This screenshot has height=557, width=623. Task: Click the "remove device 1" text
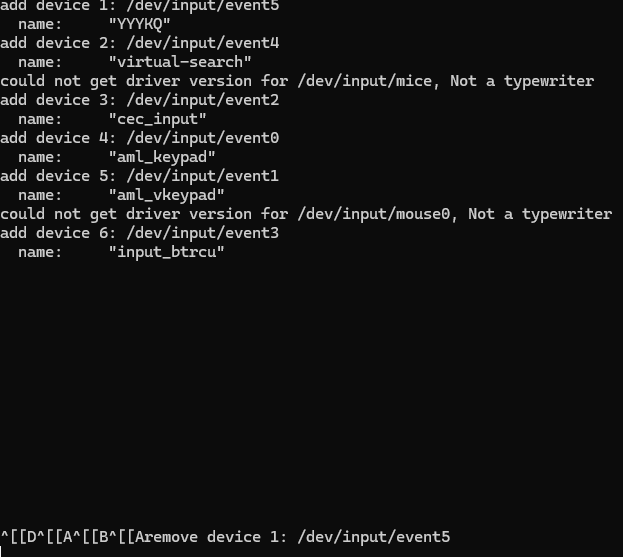pos(211,537)
